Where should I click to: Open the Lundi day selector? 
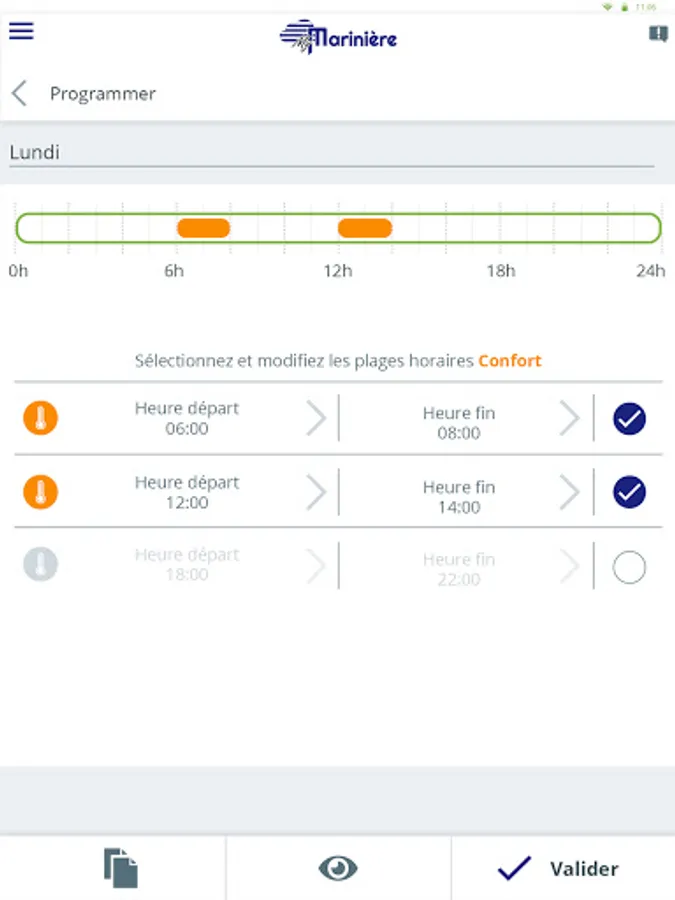pyautogui.click(x=330, y=153)
